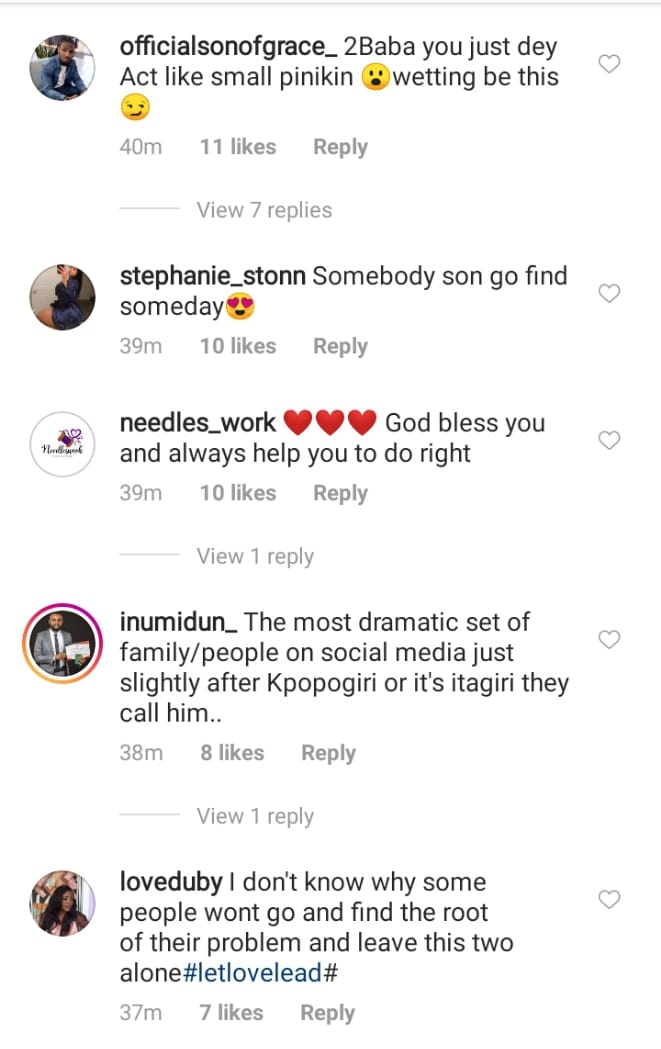Tap the heart on stephanie_stonn's comment
Screen dimensions: 661x1049
(609, 293)
